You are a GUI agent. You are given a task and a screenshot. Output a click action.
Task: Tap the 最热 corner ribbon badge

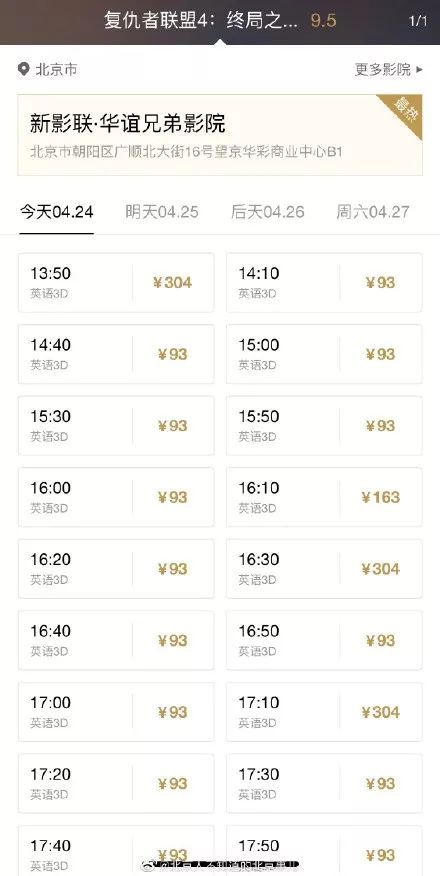pyautogui.click(x=401, y=114)
